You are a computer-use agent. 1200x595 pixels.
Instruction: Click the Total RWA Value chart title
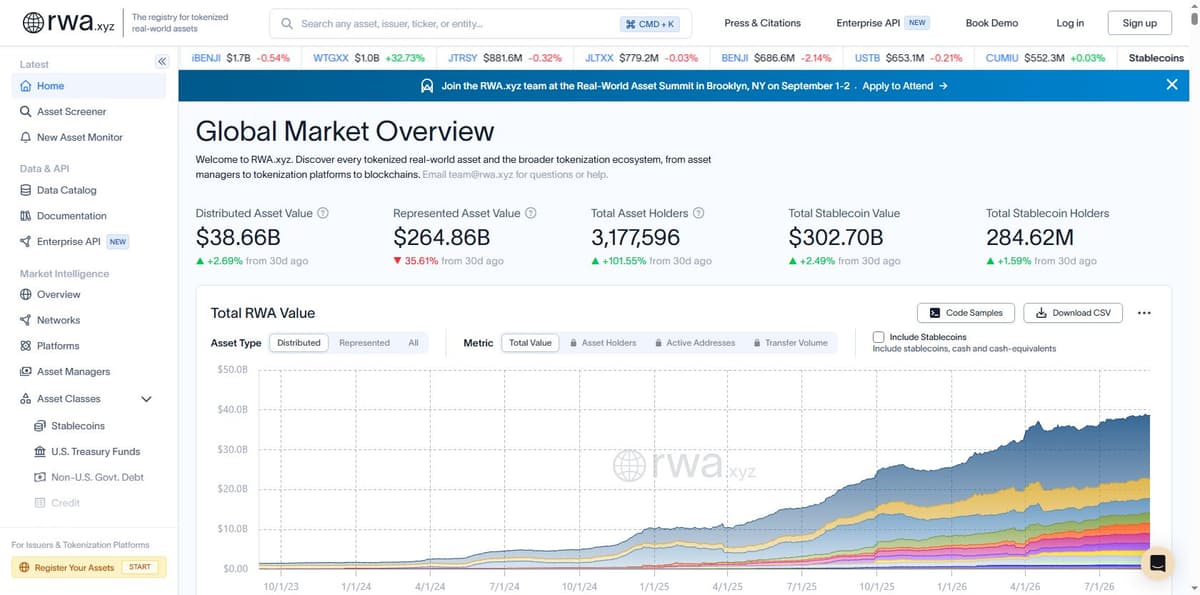263,313
